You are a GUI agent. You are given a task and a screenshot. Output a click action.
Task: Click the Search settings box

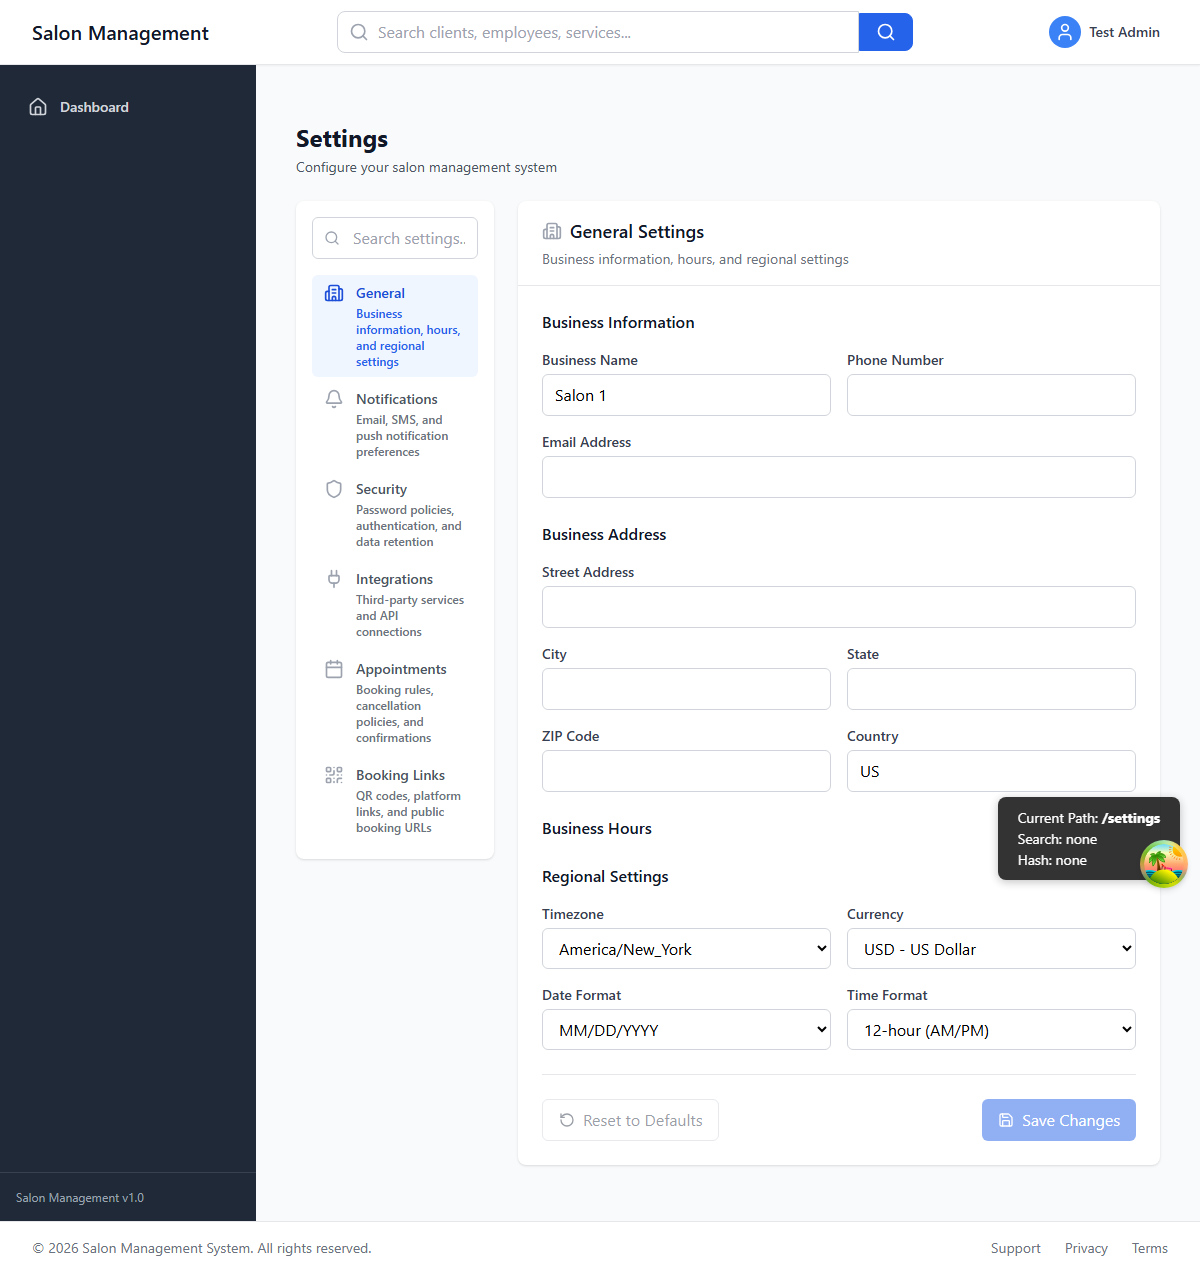395,238
